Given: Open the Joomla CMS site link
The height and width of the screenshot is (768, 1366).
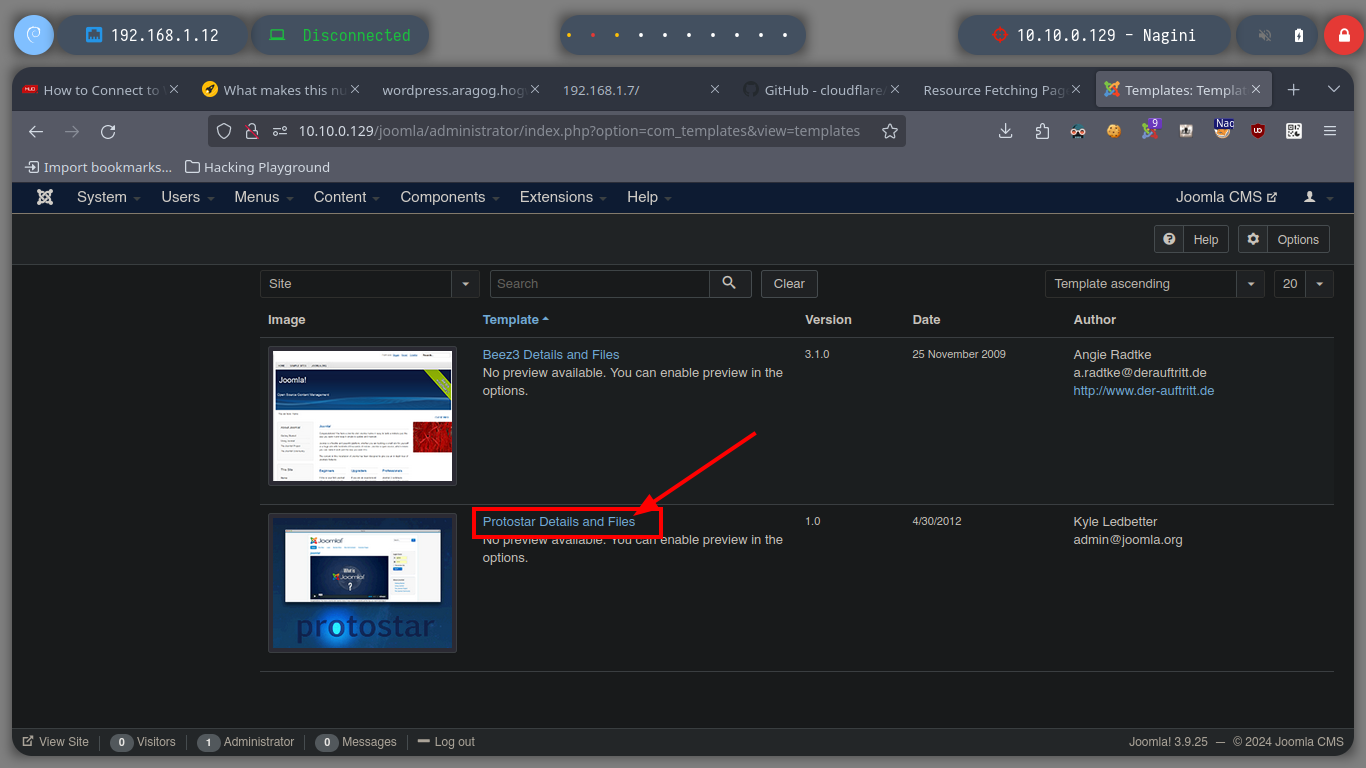Looking at the screenshot, I should [1226, 197].
